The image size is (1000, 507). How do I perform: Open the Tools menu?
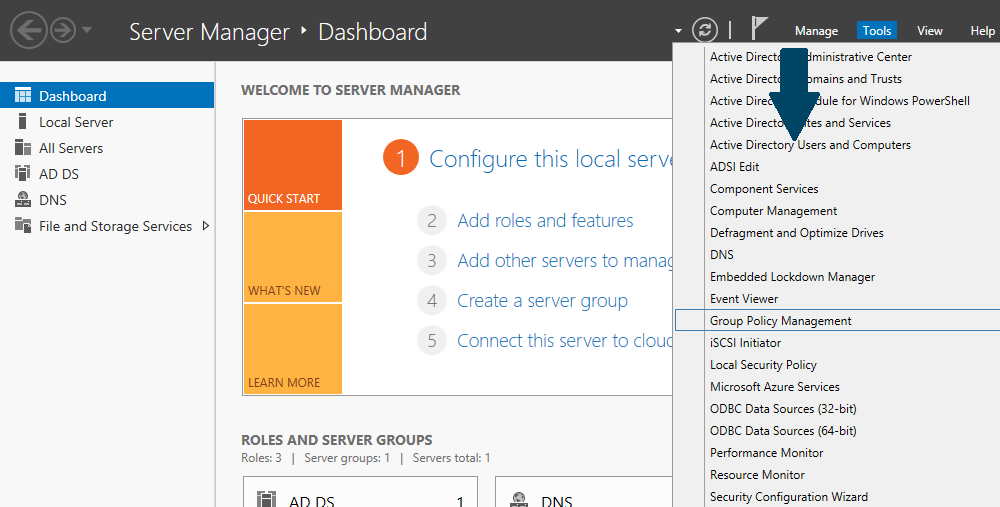pyautogui.click(x=877, y=31)
